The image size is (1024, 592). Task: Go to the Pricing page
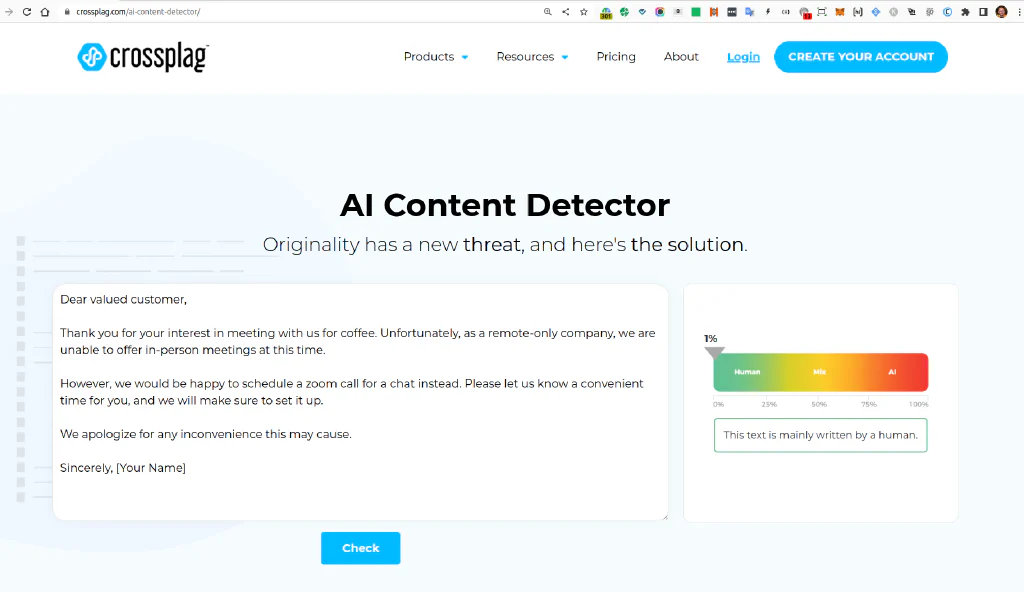[x=616, y=57]
